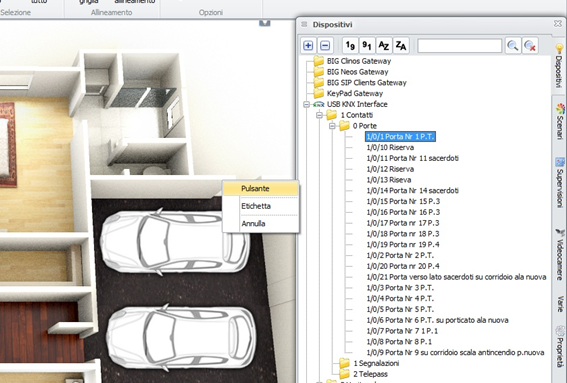567x383 pixels.
Task: Open the Scenari side tab
Action: click(560, 122)
